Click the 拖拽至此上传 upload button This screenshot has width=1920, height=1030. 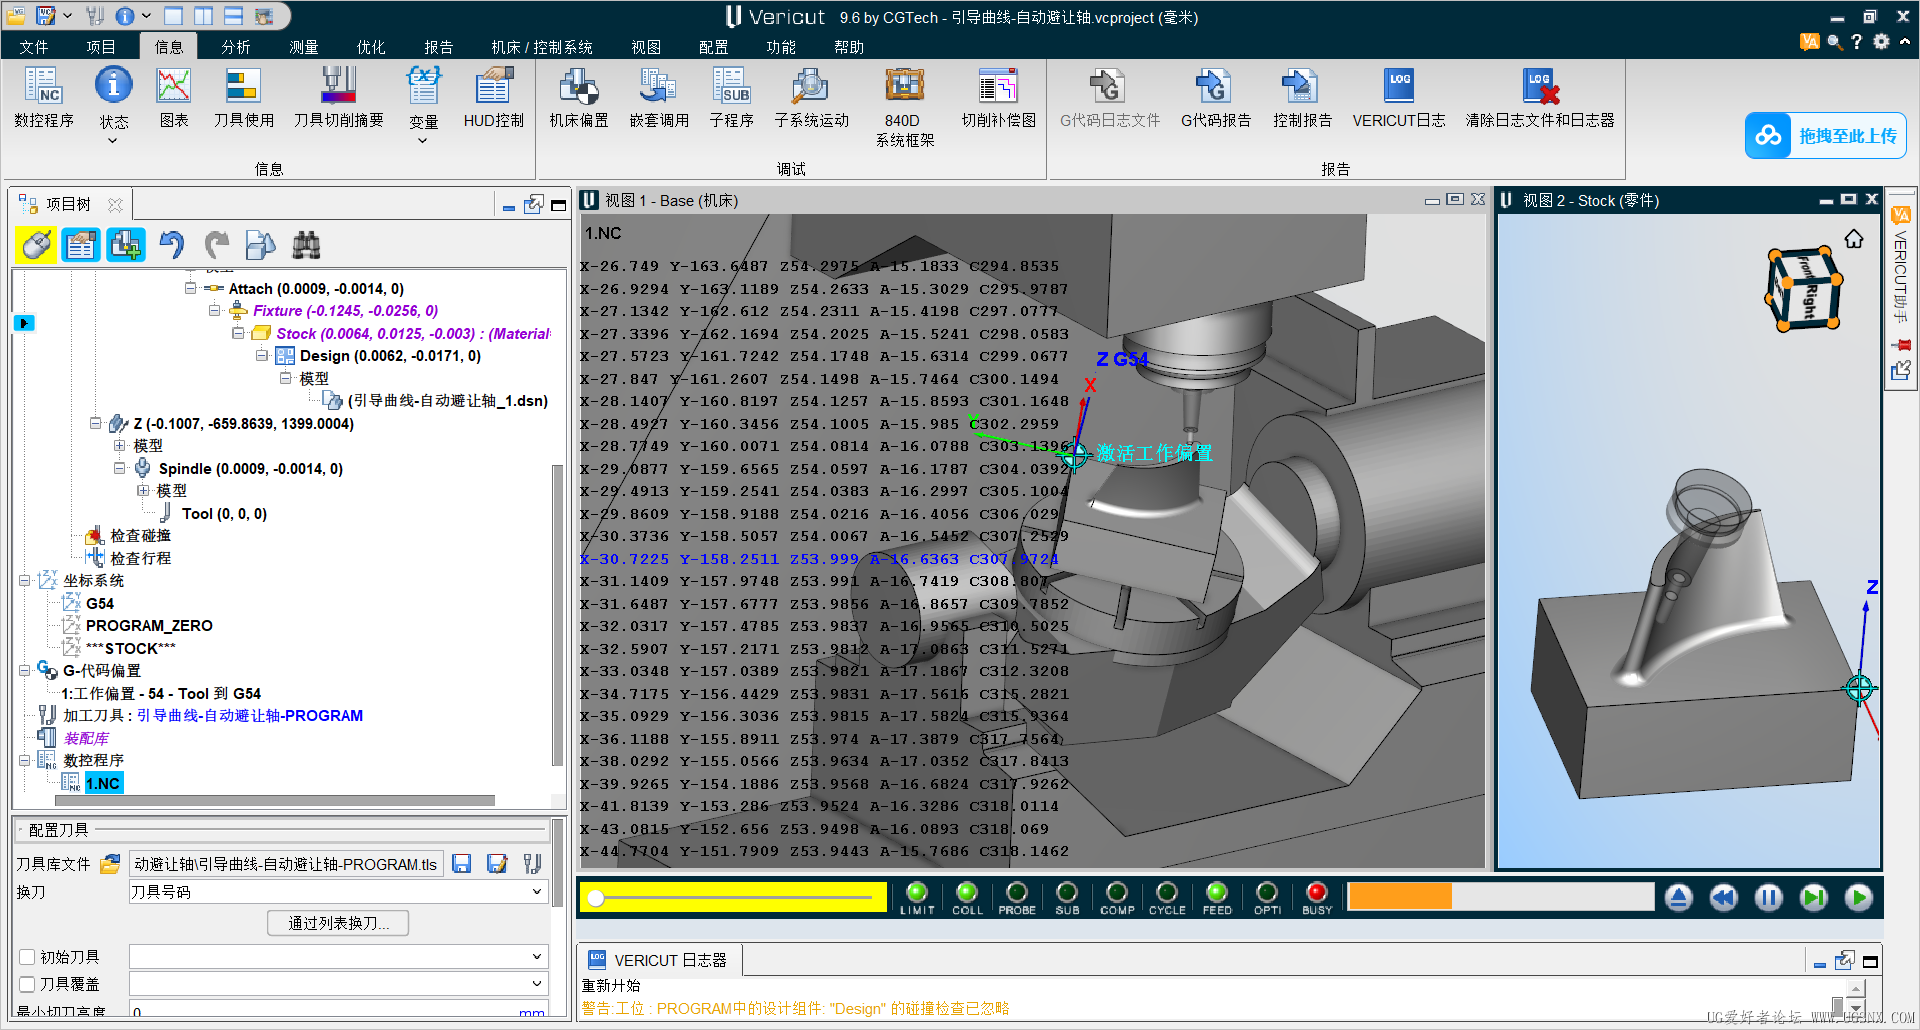(1826, 136)
